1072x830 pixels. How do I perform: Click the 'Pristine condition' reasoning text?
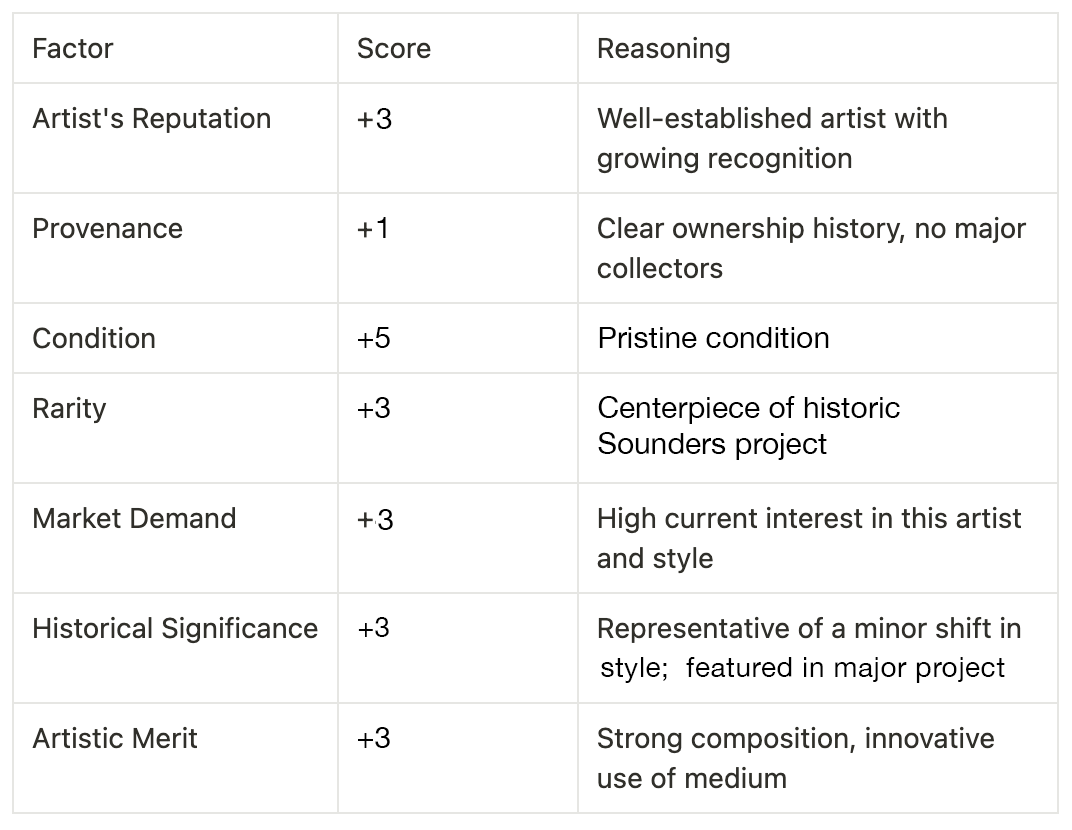pos(713,338)
